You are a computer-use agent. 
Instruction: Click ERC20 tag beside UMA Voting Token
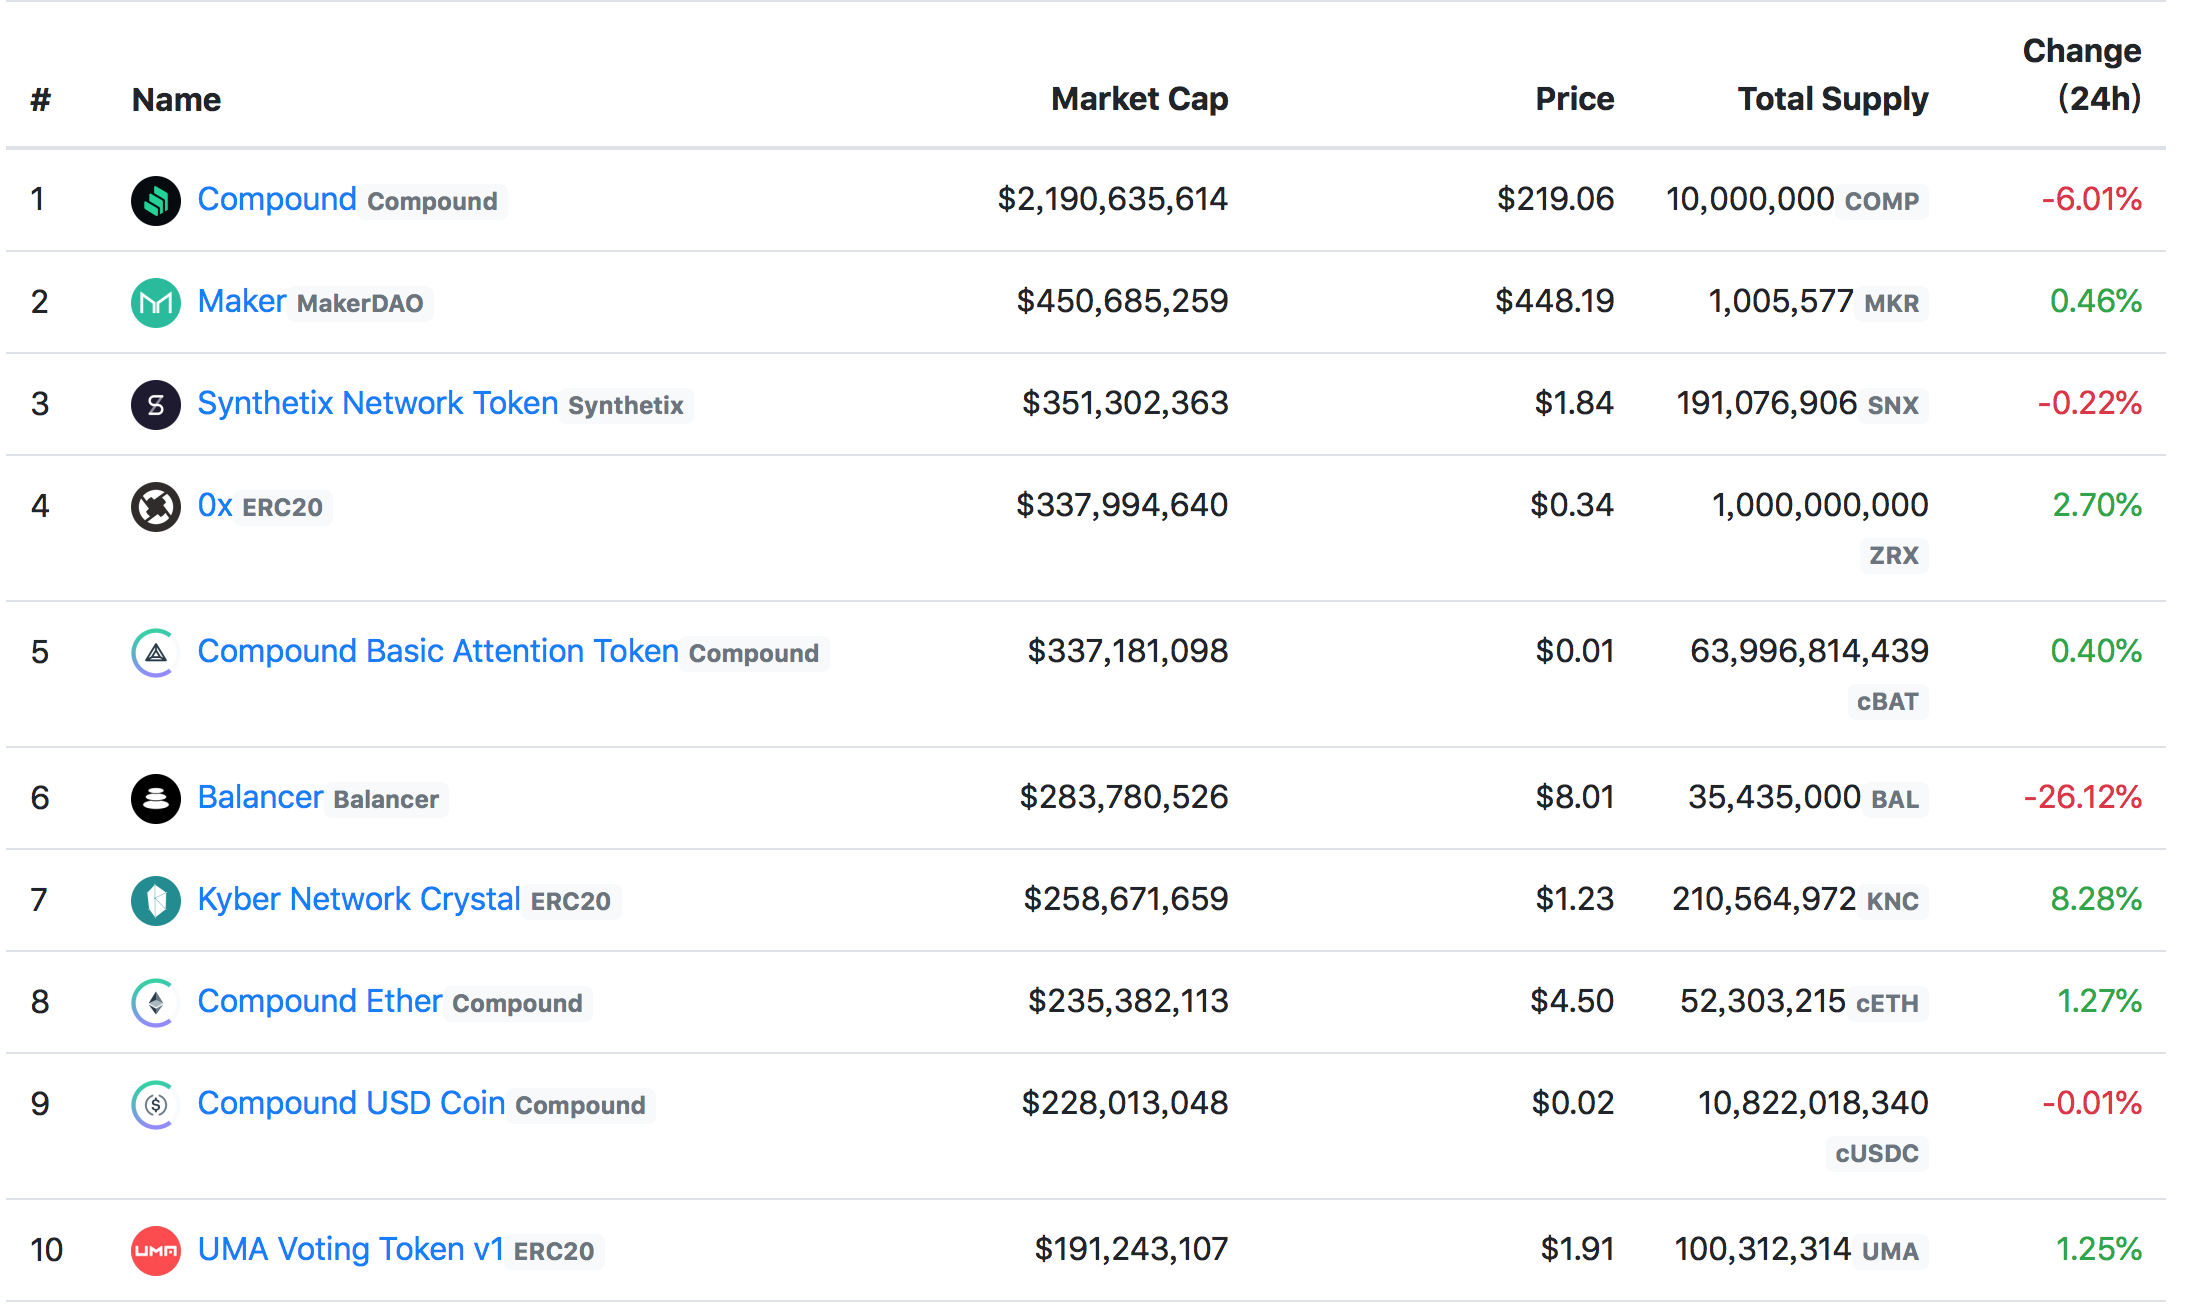[x=554, y=1251]
